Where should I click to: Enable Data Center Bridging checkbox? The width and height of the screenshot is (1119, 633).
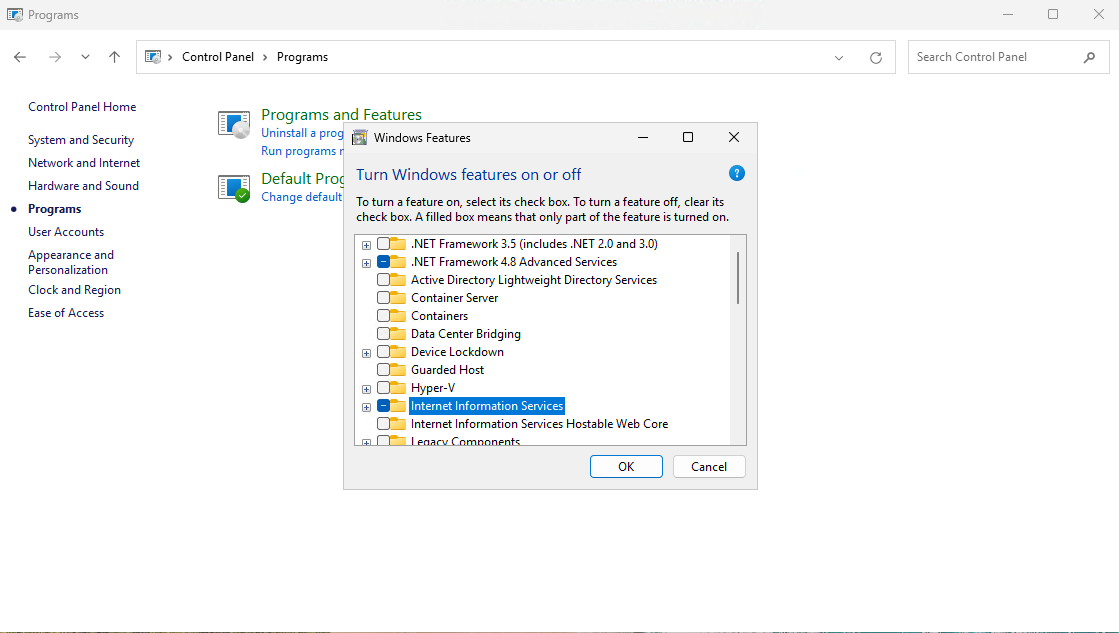[383, 333]
